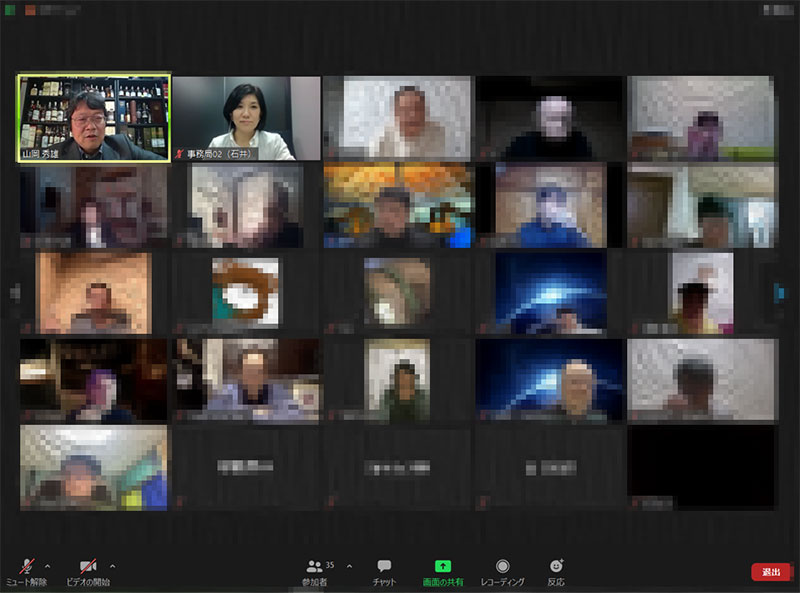Click the green 画面の共有 share screen icon
The width and height of the screenshot is (800, 593).
[443, 566]
